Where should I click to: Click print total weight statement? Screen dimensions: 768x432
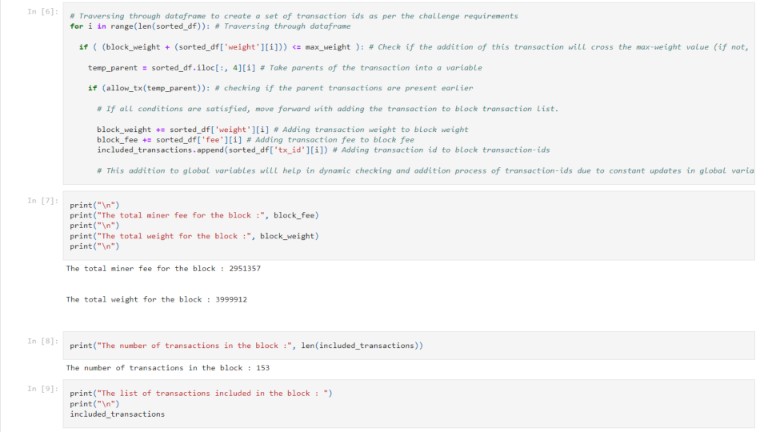point(194,236)
